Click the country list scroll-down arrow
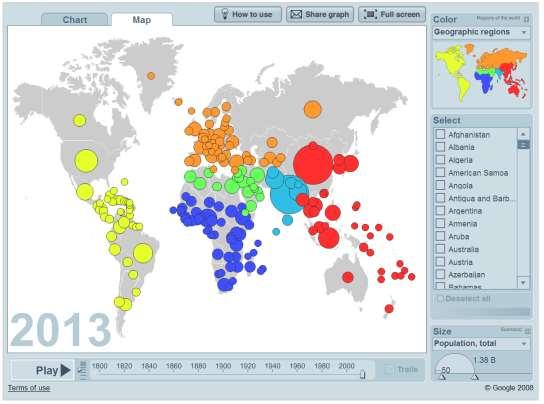 (x=523, y=283)
